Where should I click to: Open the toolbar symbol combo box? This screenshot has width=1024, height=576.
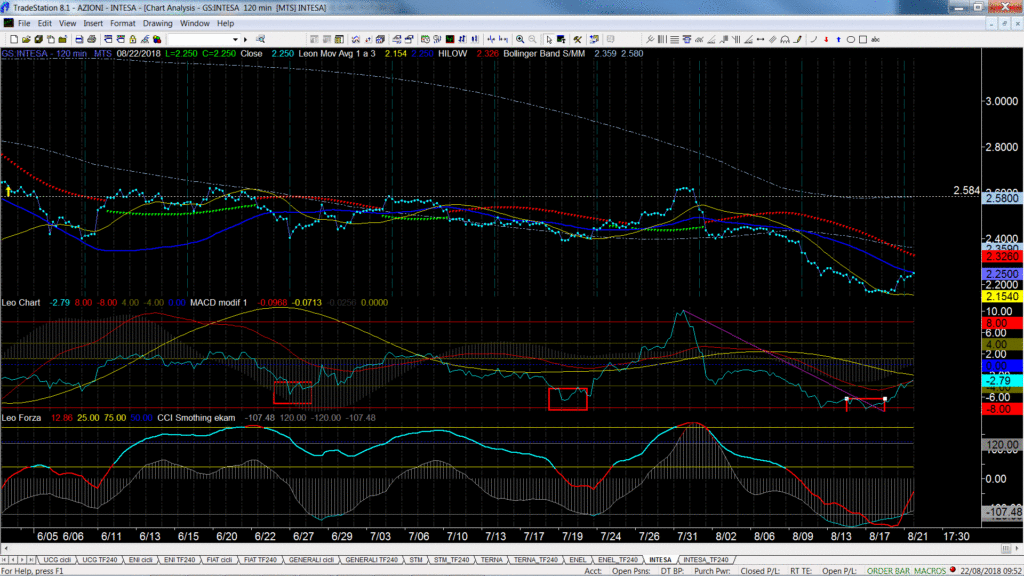pos(204,40)
